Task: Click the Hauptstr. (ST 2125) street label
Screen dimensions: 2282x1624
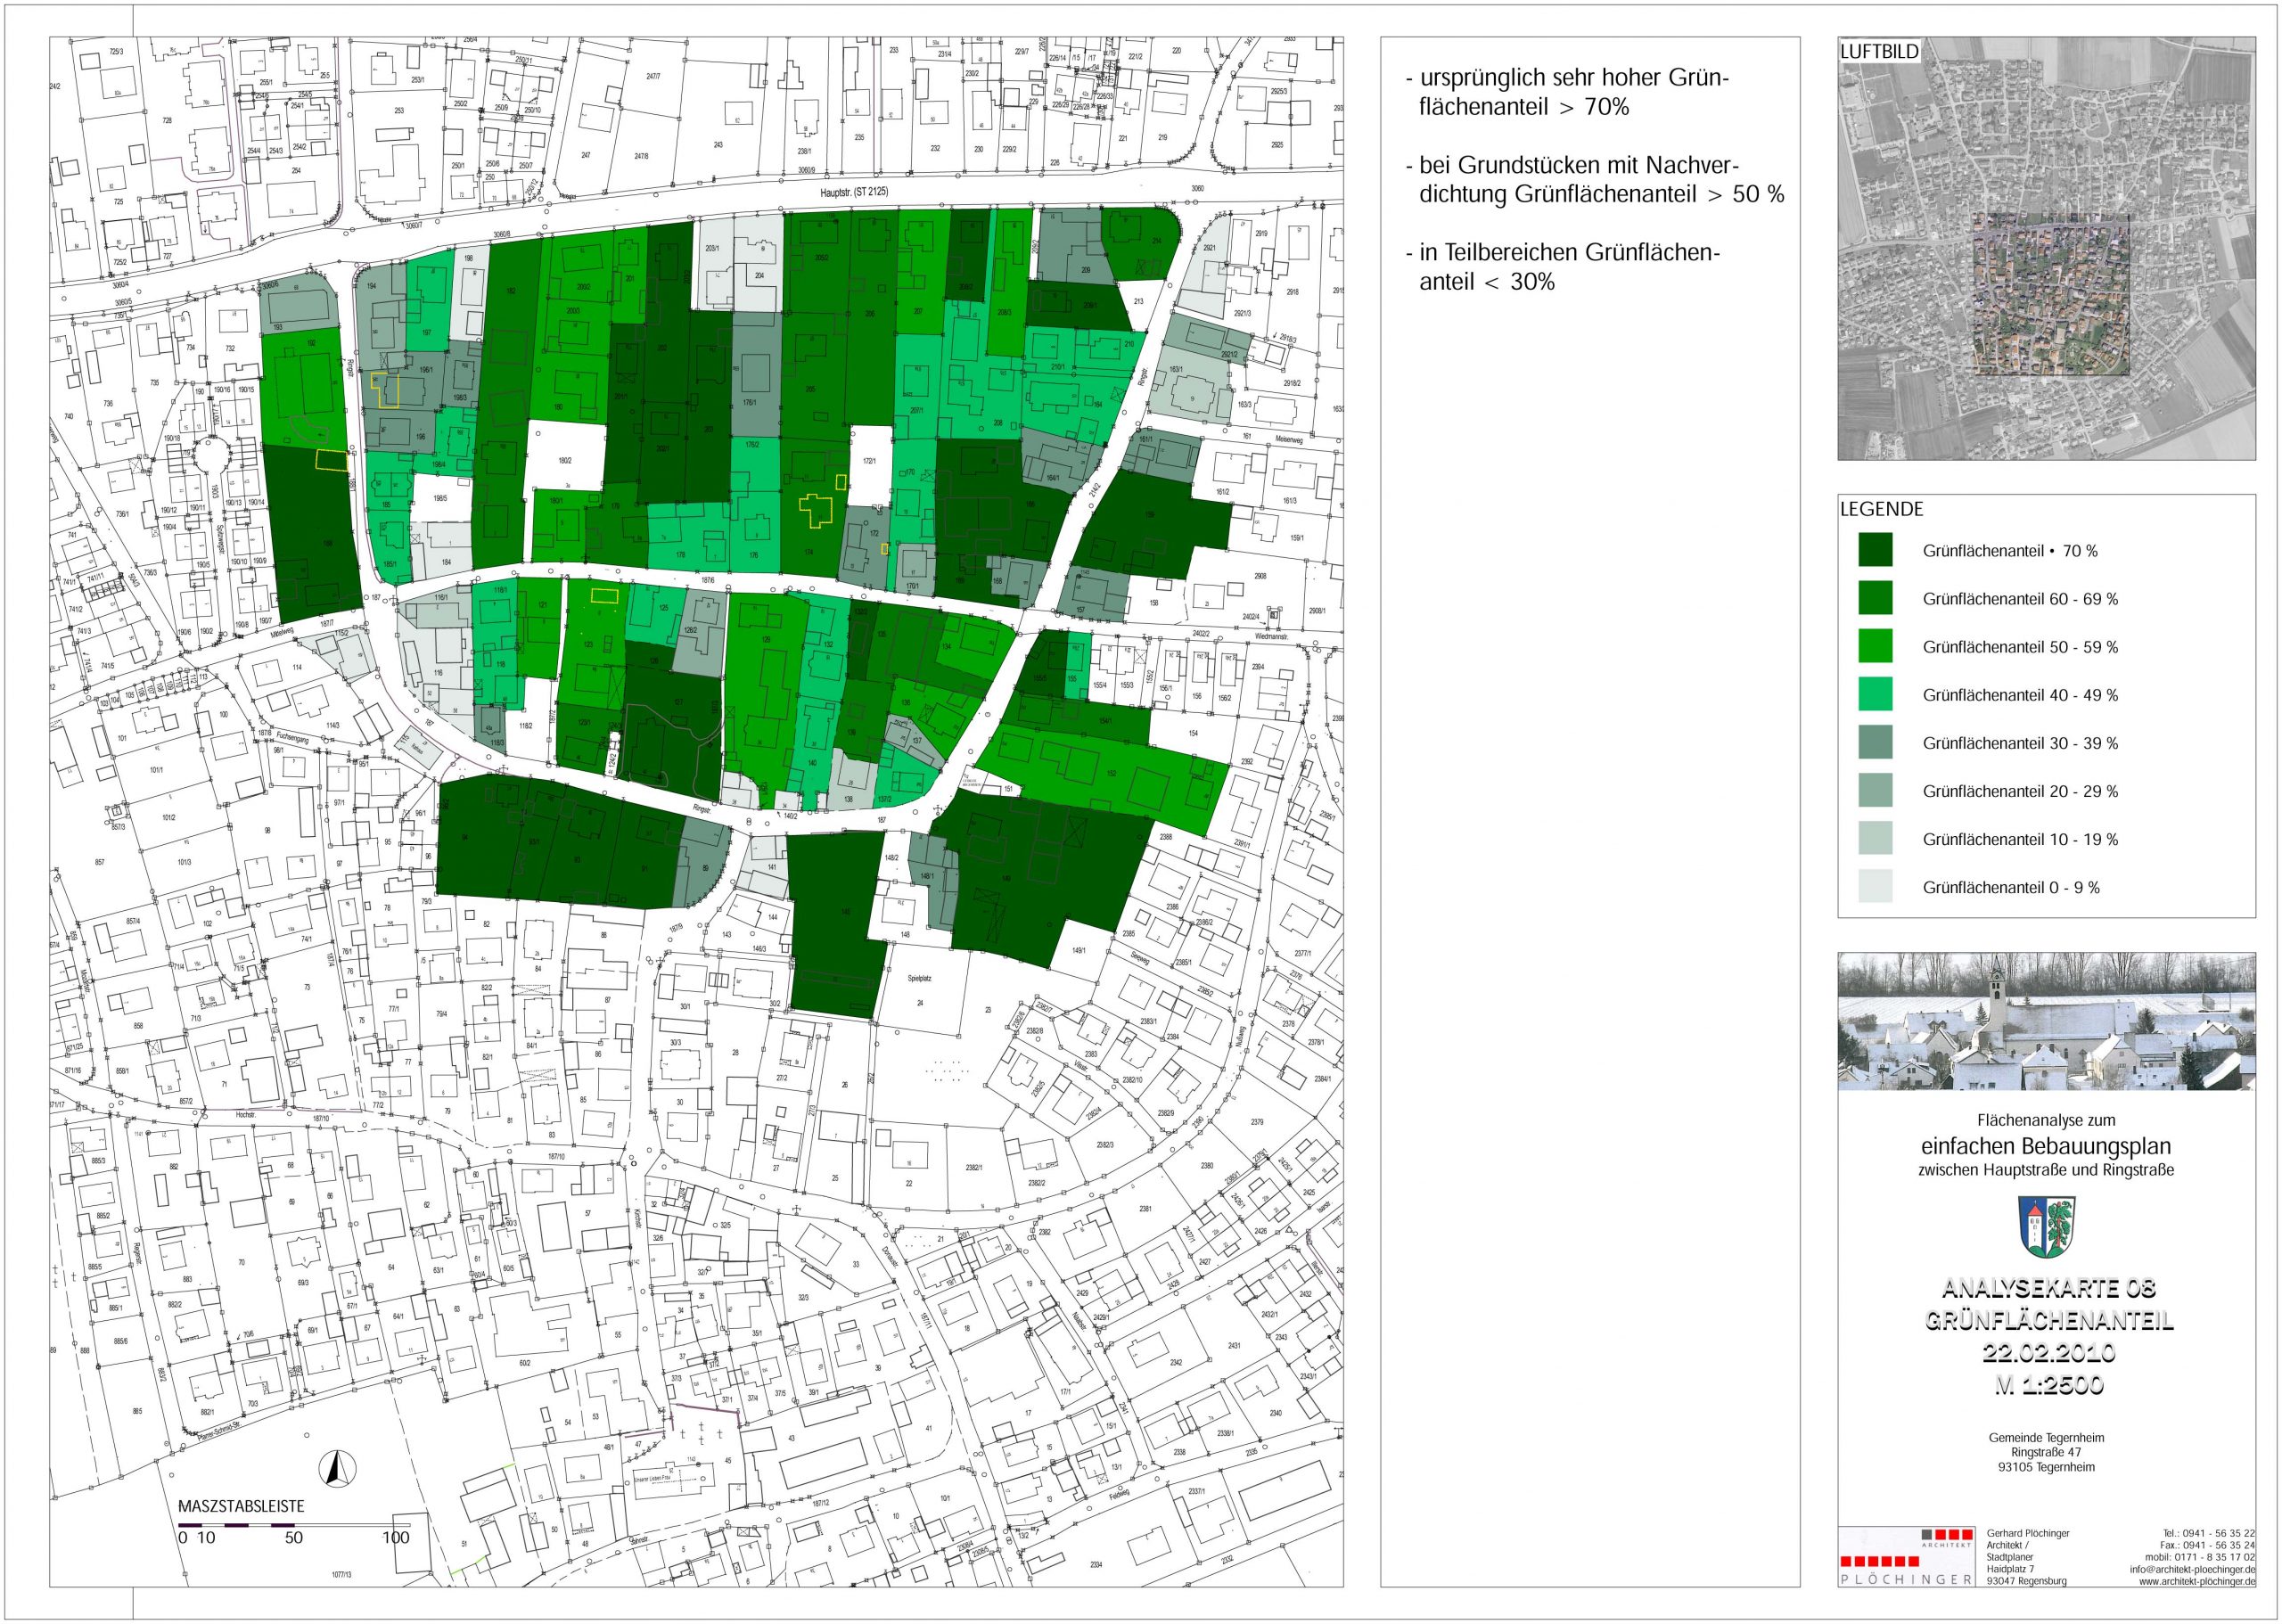Action: coord(853,192)
